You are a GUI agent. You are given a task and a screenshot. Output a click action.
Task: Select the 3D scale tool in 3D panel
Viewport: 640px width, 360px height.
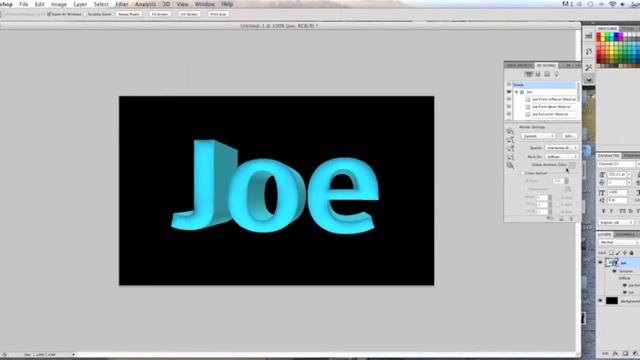510,165
